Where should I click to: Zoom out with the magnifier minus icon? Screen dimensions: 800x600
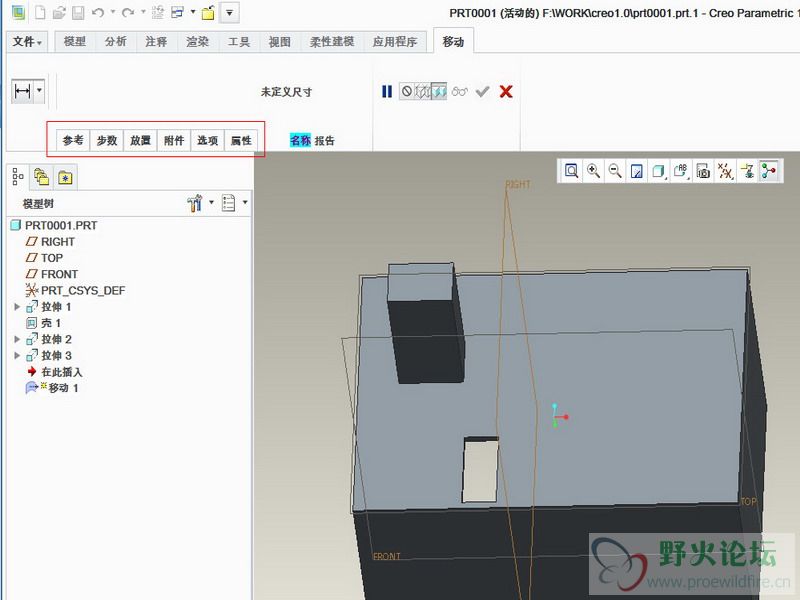click(x=615, y=170)
